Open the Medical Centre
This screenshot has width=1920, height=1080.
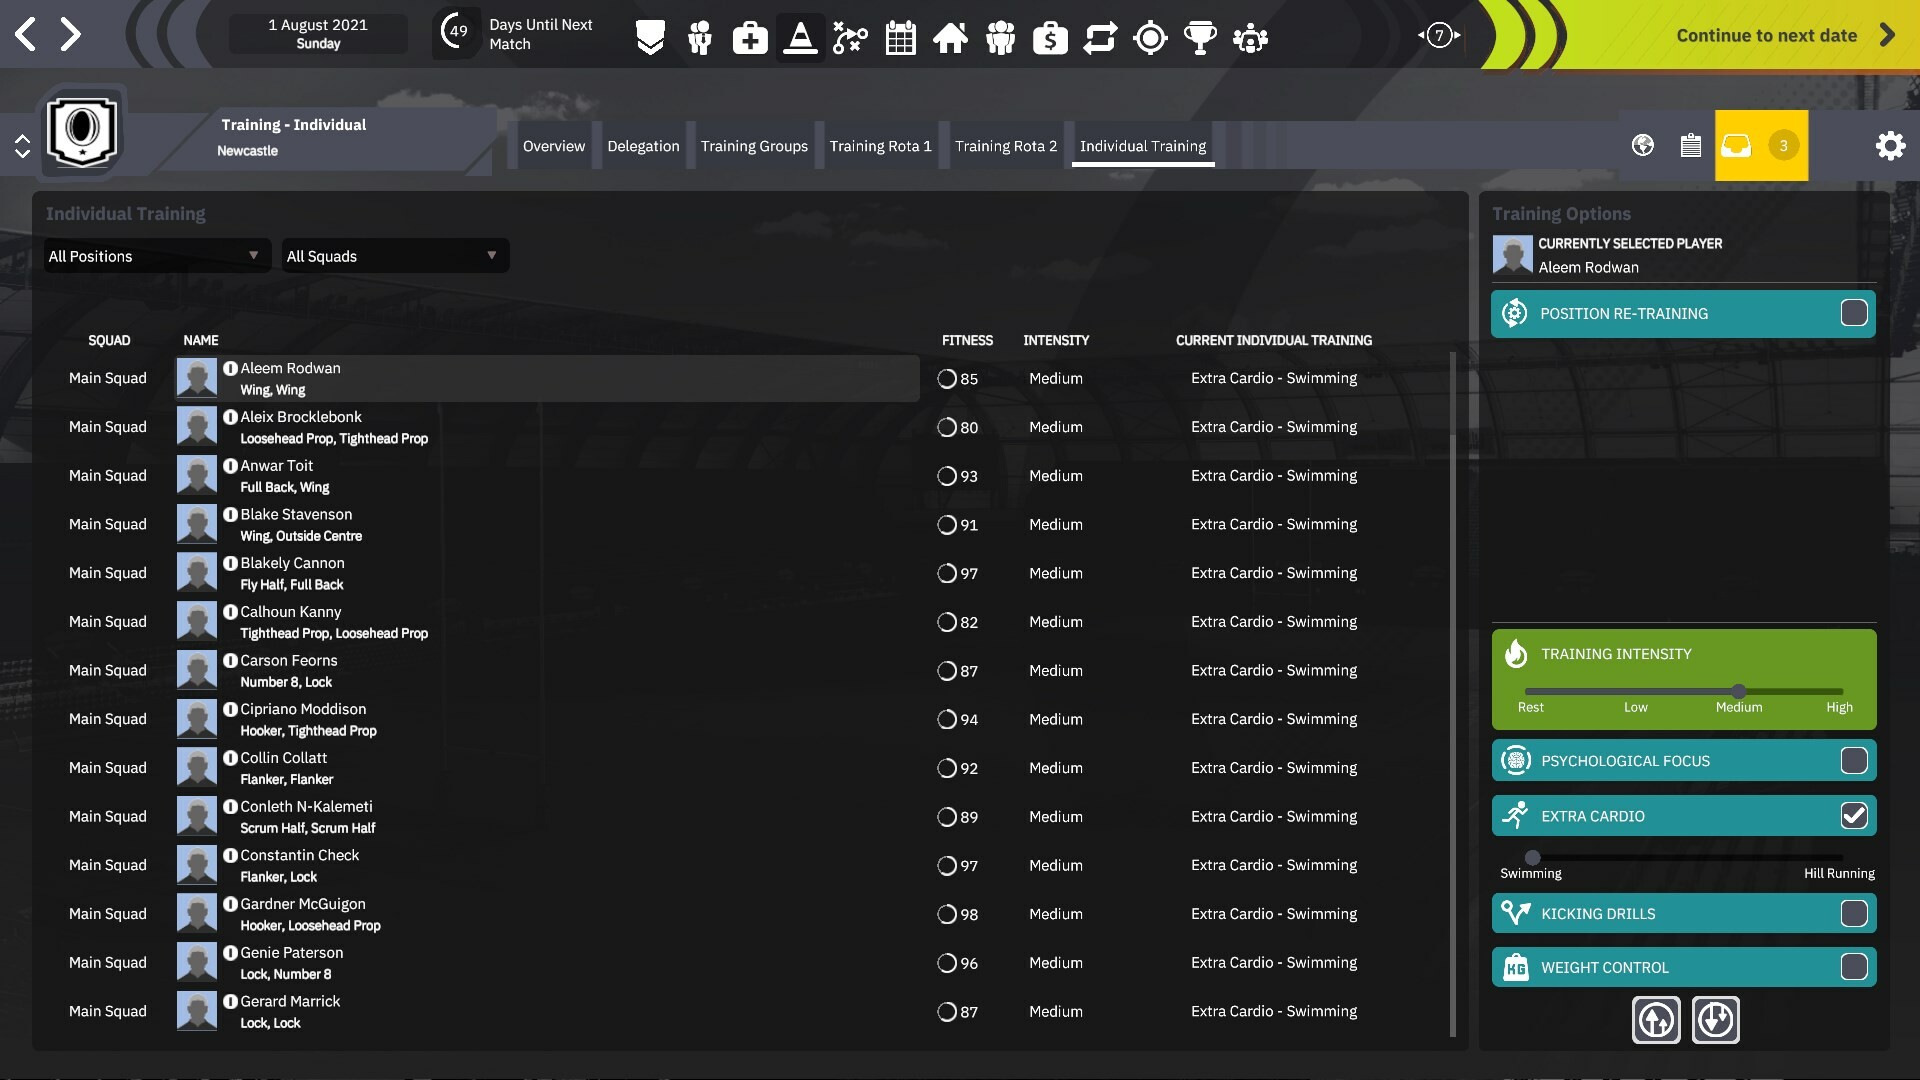[x=750, y=38]
